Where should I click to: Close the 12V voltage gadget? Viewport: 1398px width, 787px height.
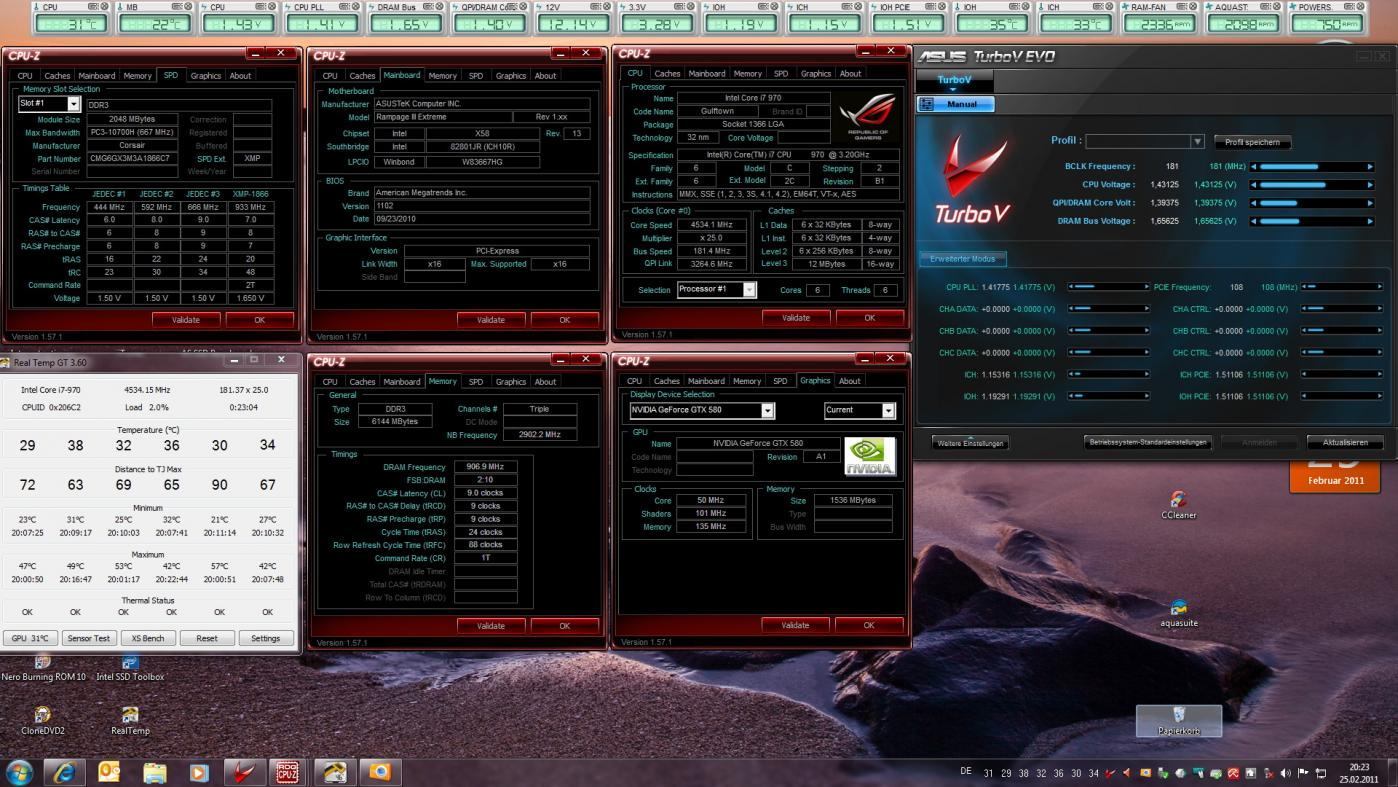pos(606,6)
